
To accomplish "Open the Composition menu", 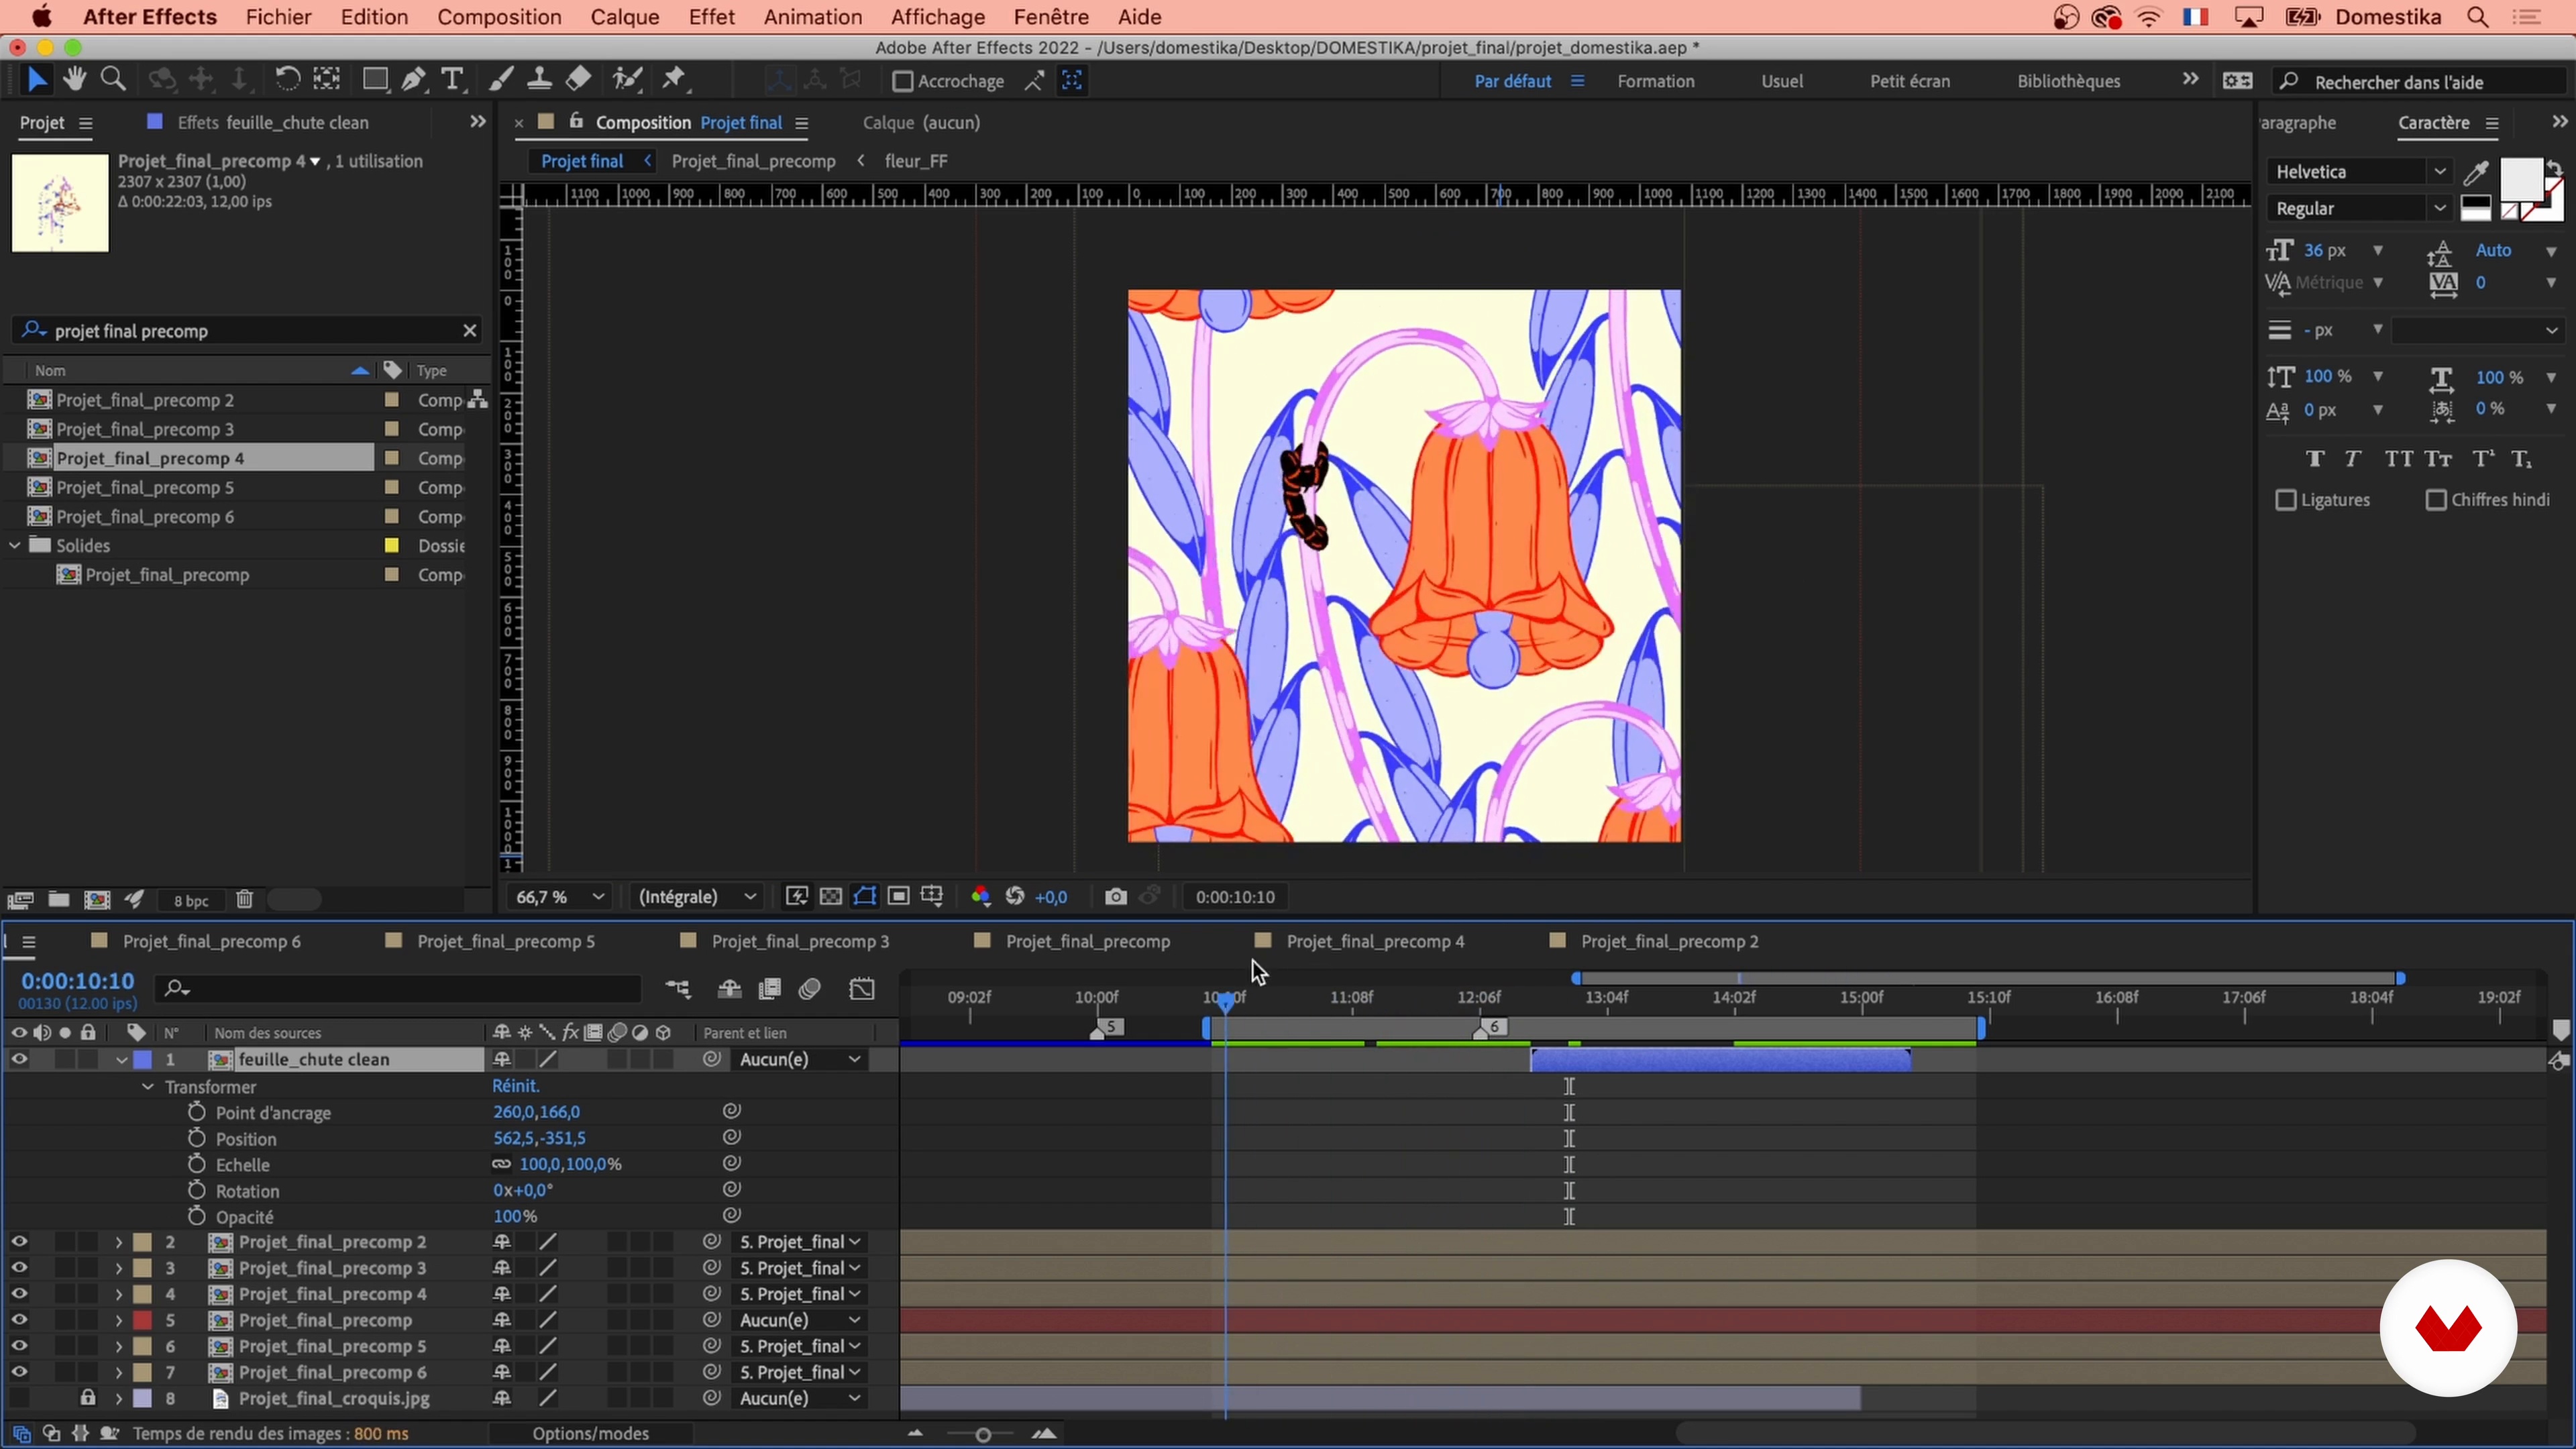I will tap(499, 17).
